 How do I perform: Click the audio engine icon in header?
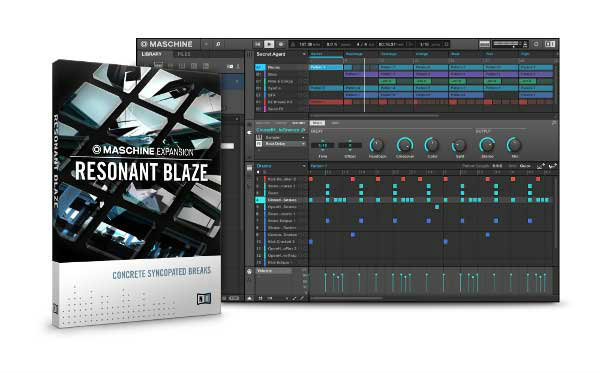click(x=536, y=44)
